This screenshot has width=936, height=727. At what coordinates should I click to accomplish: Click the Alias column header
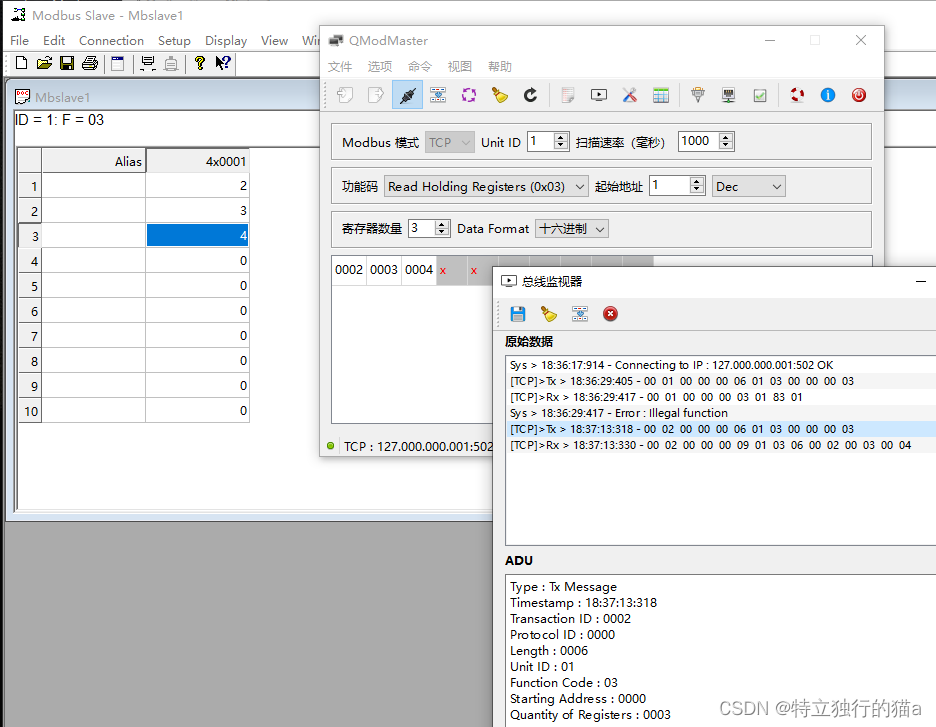point(94,161)
